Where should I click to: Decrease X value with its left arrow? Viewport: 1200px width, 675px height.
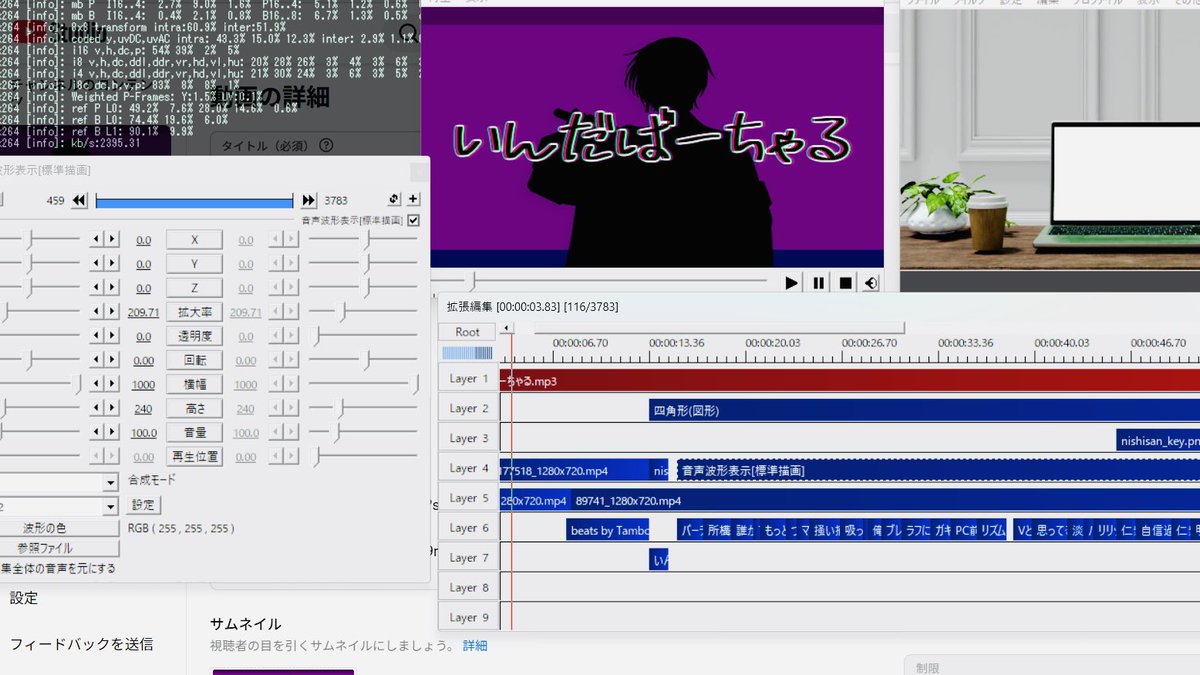point(96,240)
